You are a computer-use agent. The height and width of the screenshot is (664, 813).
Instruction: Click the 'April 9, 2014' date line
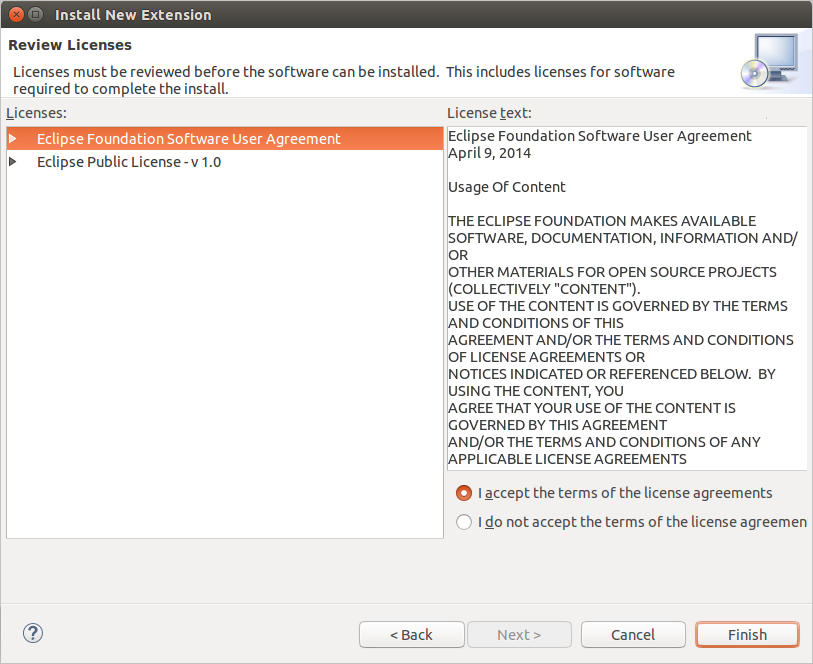489,153
